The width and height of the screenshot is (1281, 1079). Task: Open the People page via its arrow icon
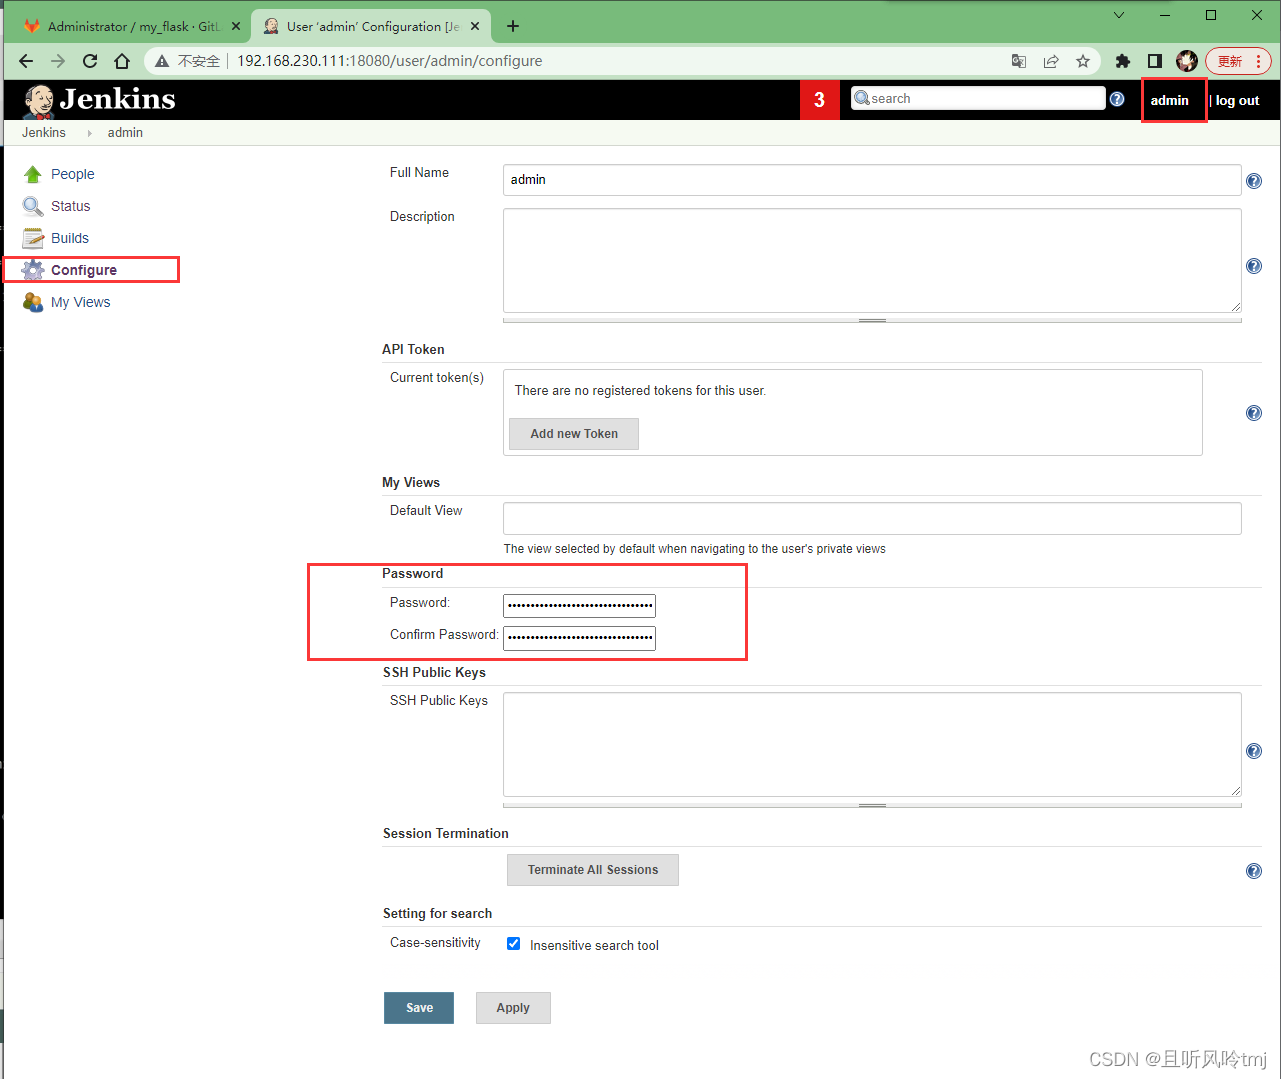pos(33,174)
